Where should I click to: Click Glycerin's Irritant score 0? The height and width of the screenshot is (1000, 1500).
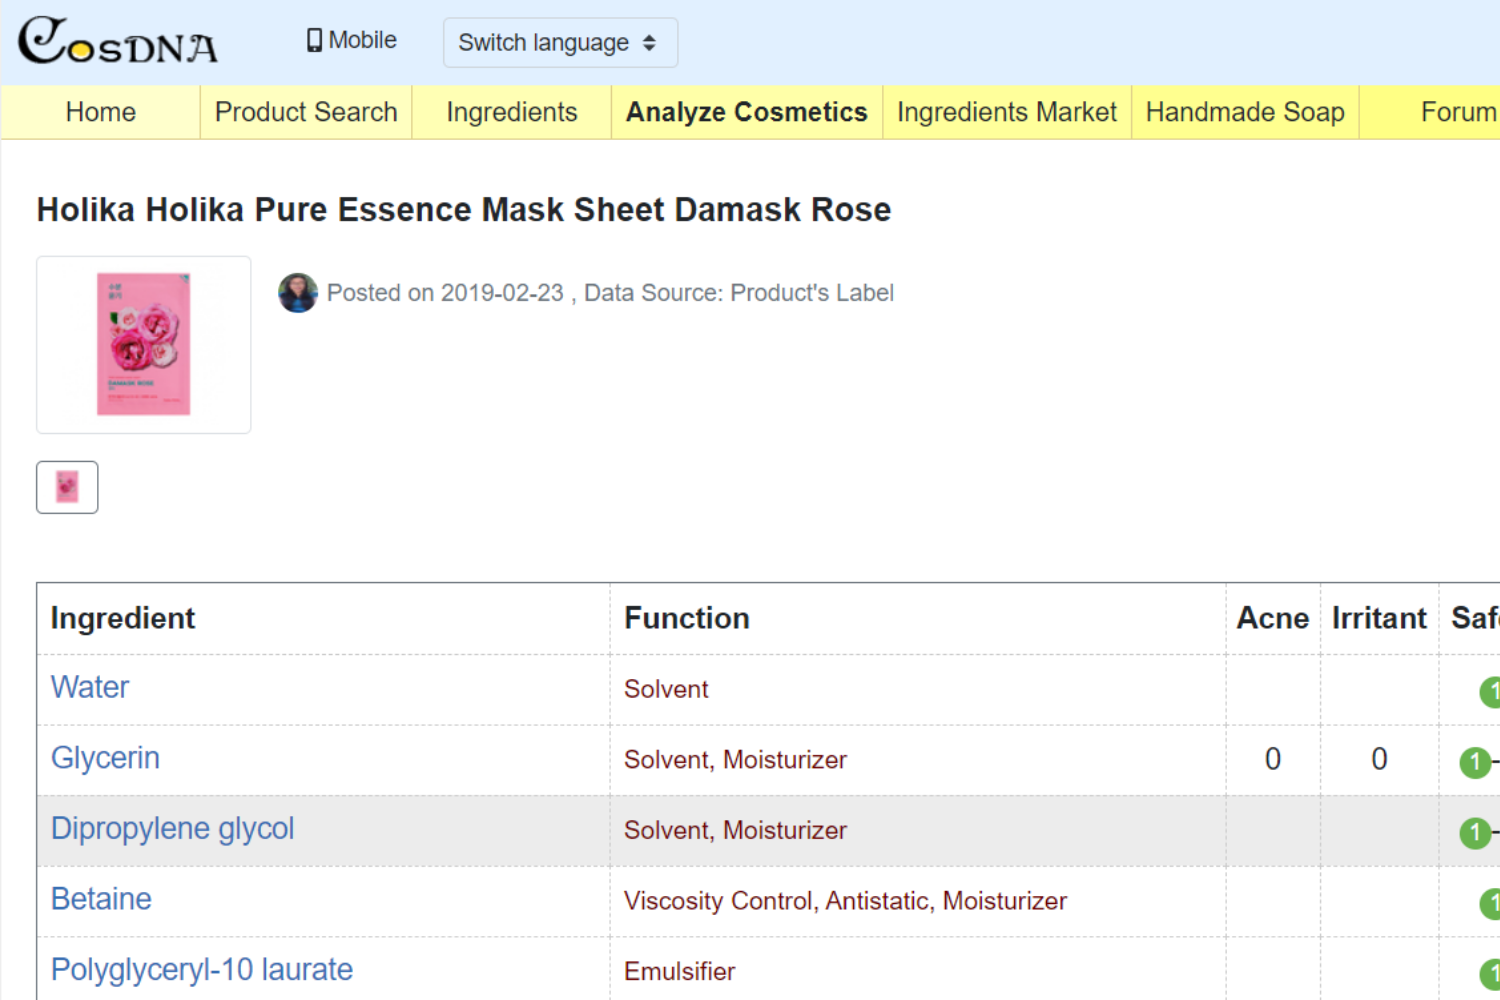click(1379, 760)
